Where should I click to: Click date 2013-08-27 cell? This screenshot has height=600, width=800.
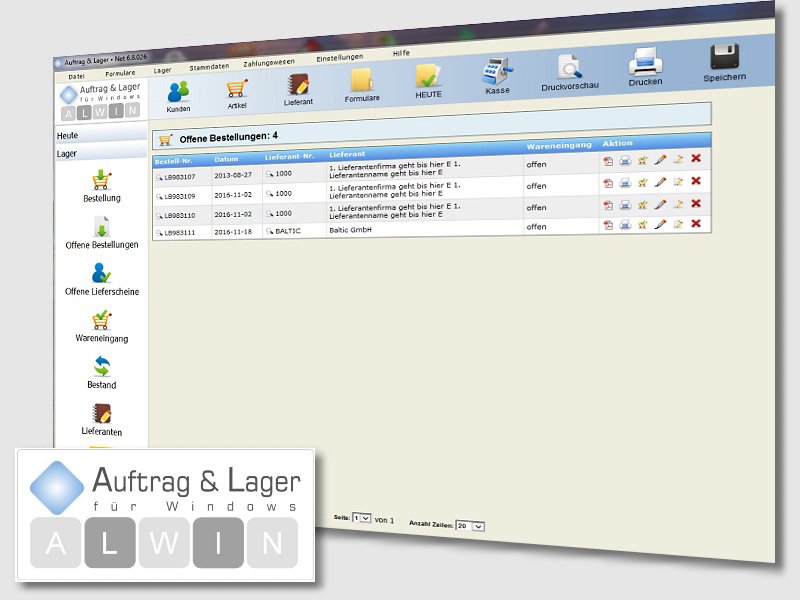point(233,175)
